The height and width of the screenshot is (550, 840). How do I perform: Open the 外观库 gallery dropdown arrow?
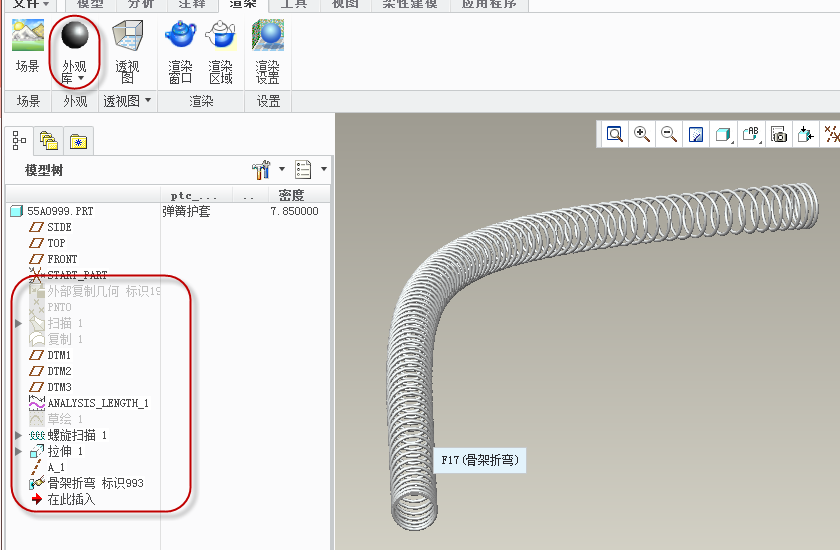pos(81,78)
